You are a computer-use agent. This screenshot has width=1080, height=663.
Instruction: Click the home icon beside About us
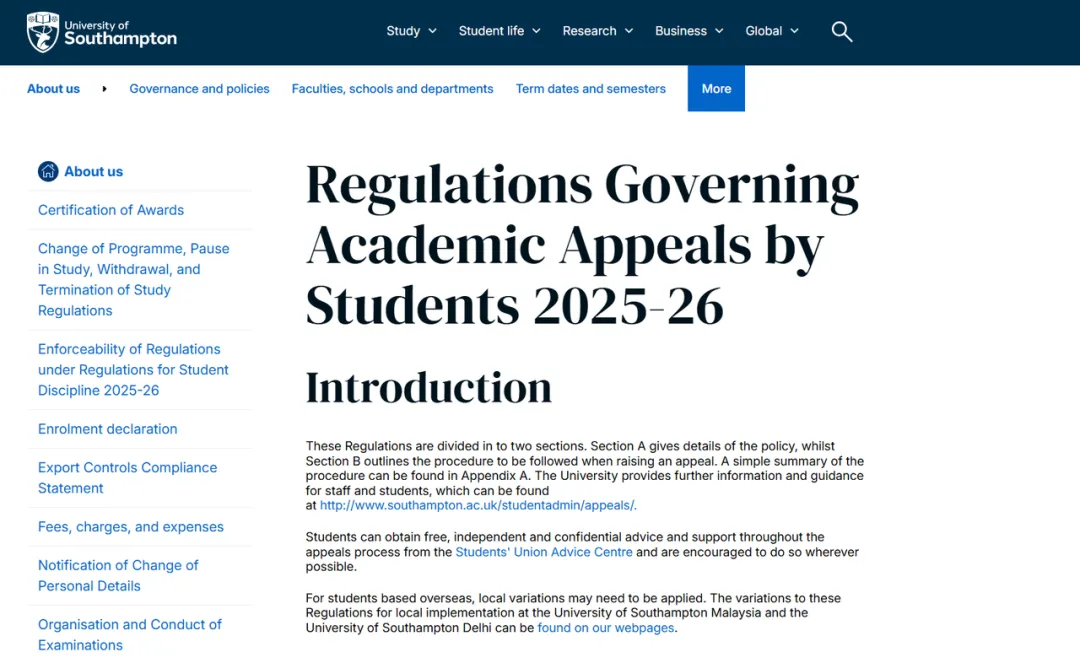(48, 171)
